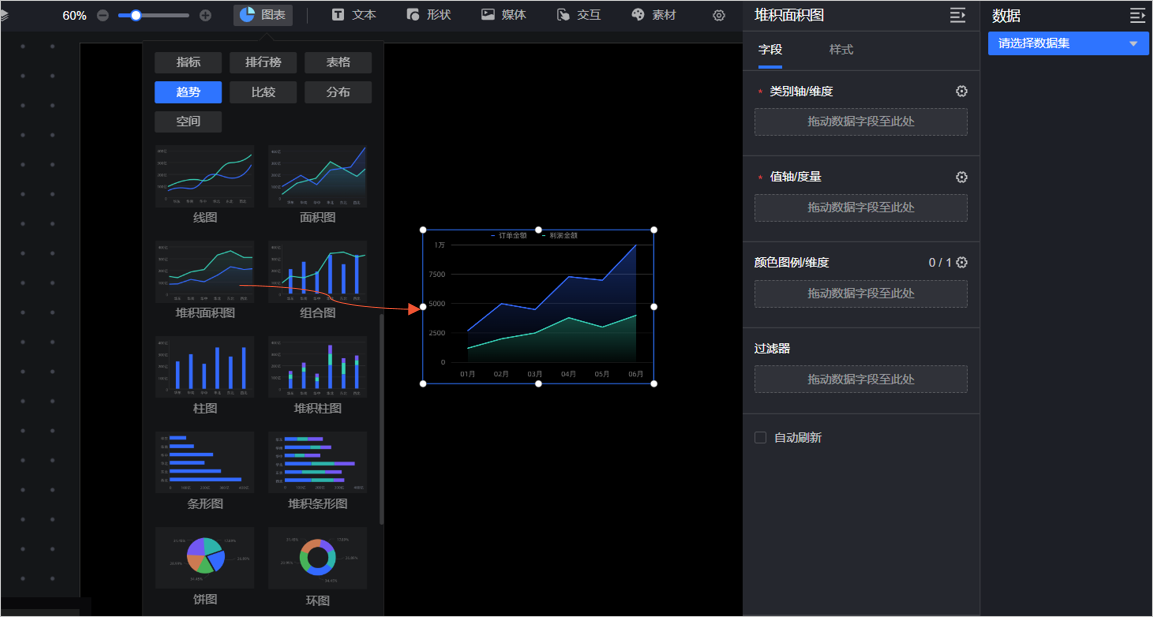This screenshot has width=1153, height=617.
Task: Open the 图表 chart menu
Action: point(263,15)
